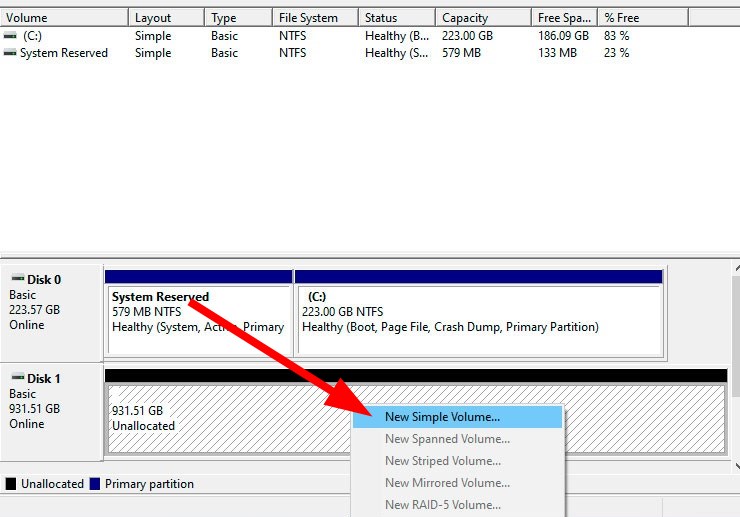The width and height of the screenshot is (740, 517).
Task: Sort by the Status column header
Action: 397,18
